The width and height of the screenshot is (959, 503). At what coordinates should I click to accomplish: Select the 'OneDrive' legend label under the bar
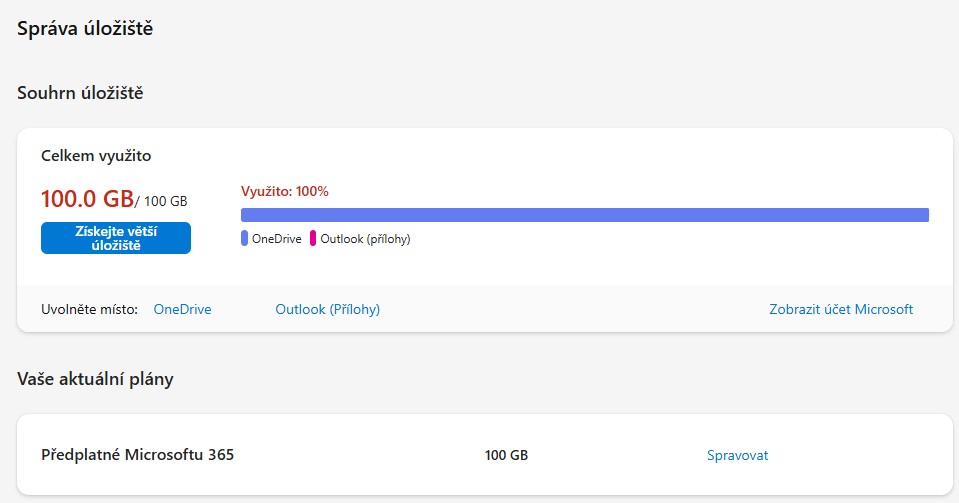point(276,239)
